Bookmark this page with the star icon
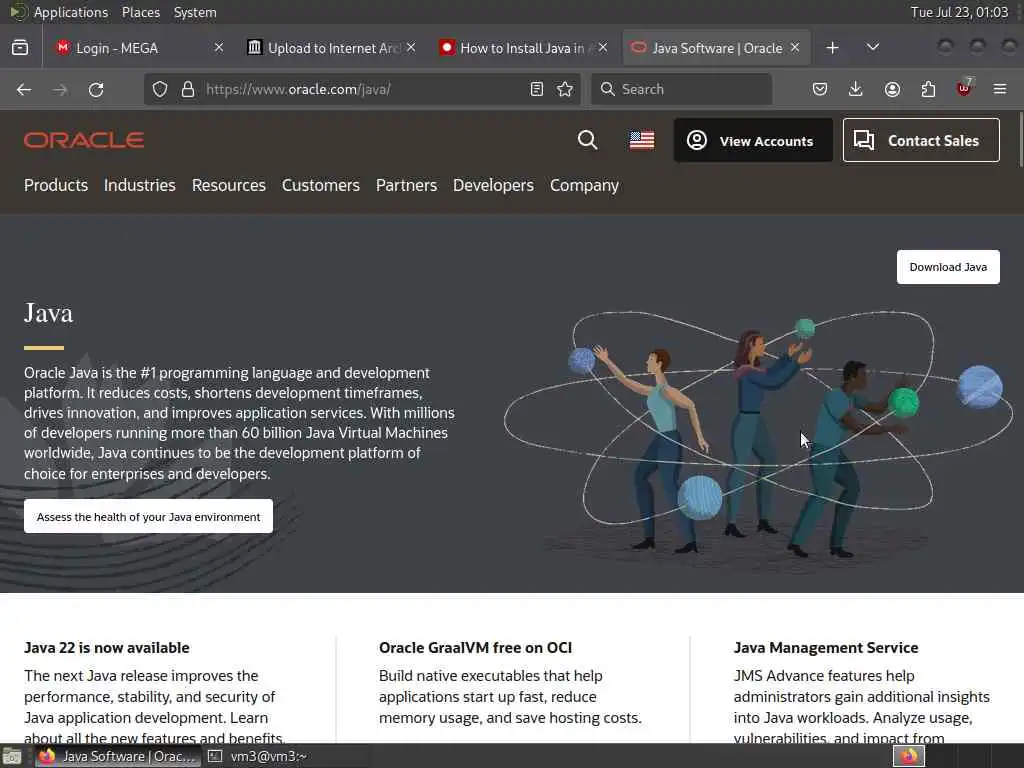 pyautogui.click(x=565, y=89)
